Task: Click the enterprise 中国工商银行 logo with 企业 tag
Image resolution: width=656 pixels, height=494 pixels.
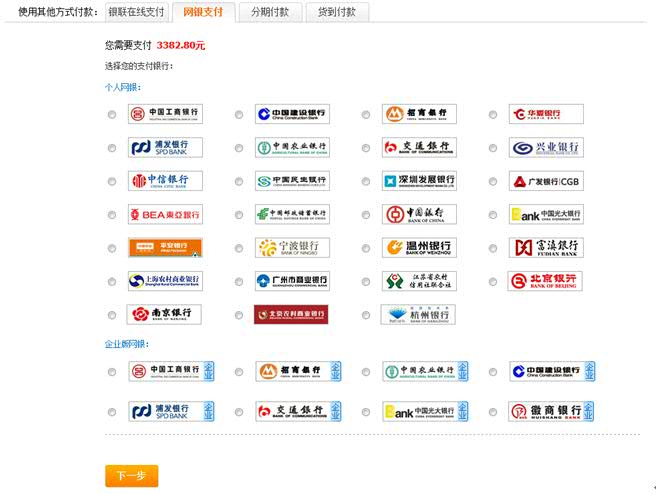Action: pos(171,371)
